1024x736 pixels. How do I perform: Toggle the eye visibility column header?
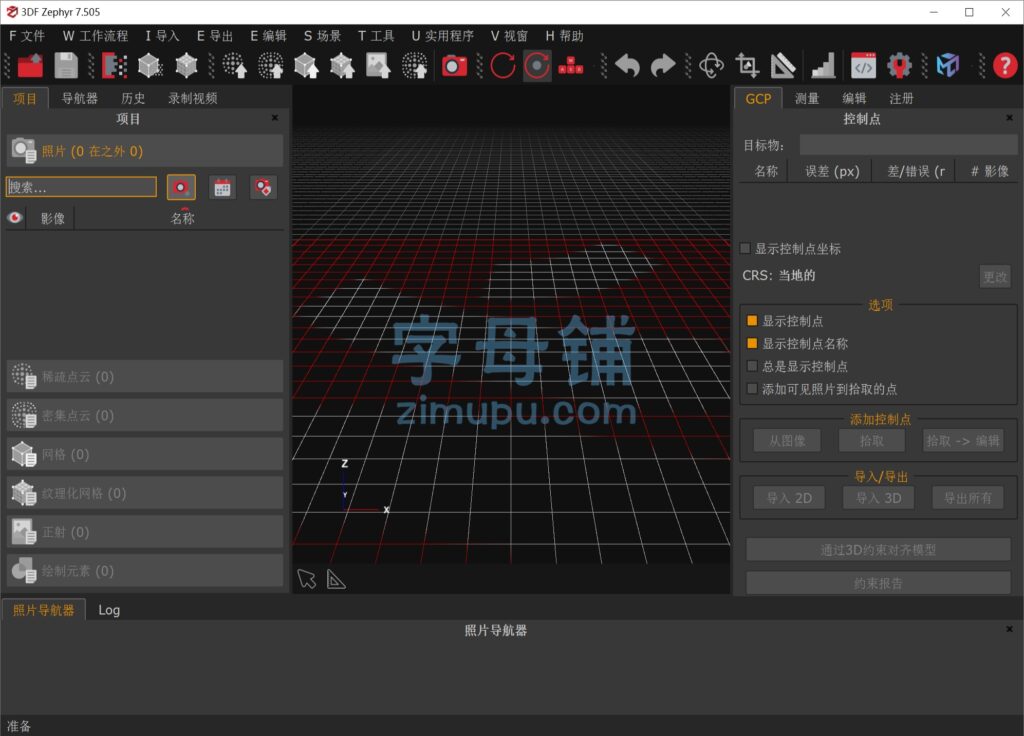(x=15, y=217)
